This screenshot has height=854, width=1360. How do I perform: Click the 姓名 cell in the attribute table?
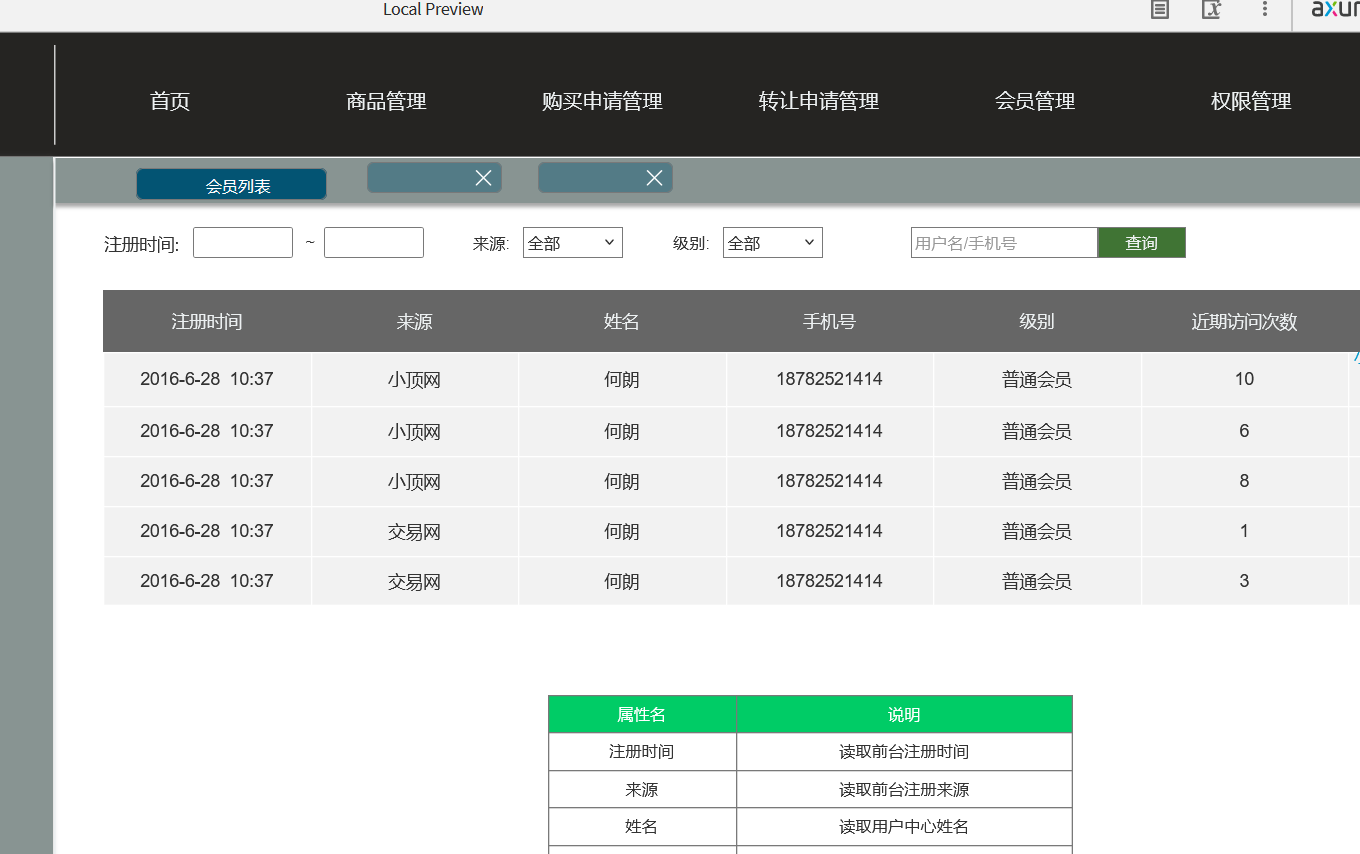[x=642, y=827]
